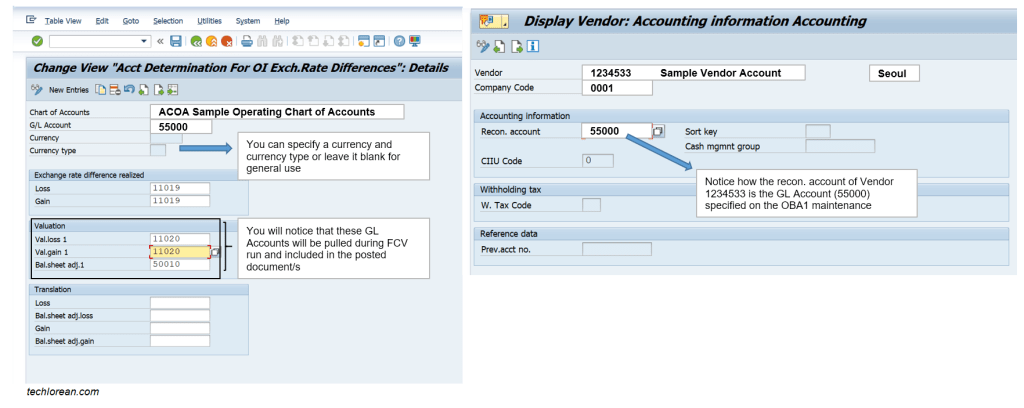Click the Bal.sheet adj.1 50010 field
Viewport: 1024px width, 408px height.
[x=180, y=264]
